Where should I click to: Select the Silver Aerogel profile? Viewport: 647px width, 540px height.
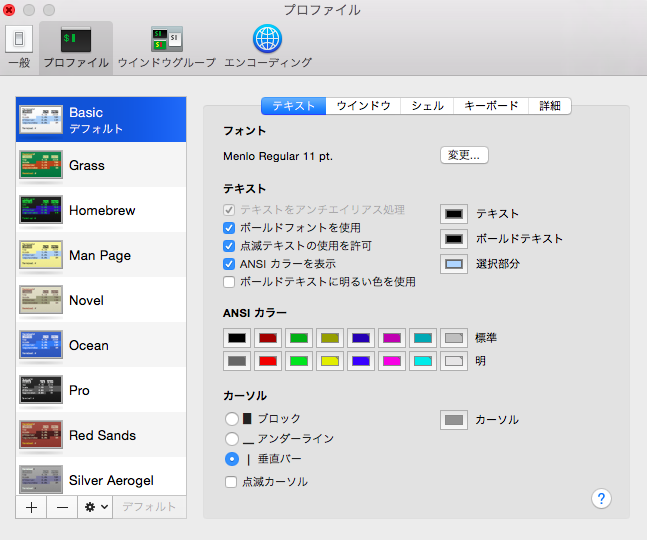(101, 476)
